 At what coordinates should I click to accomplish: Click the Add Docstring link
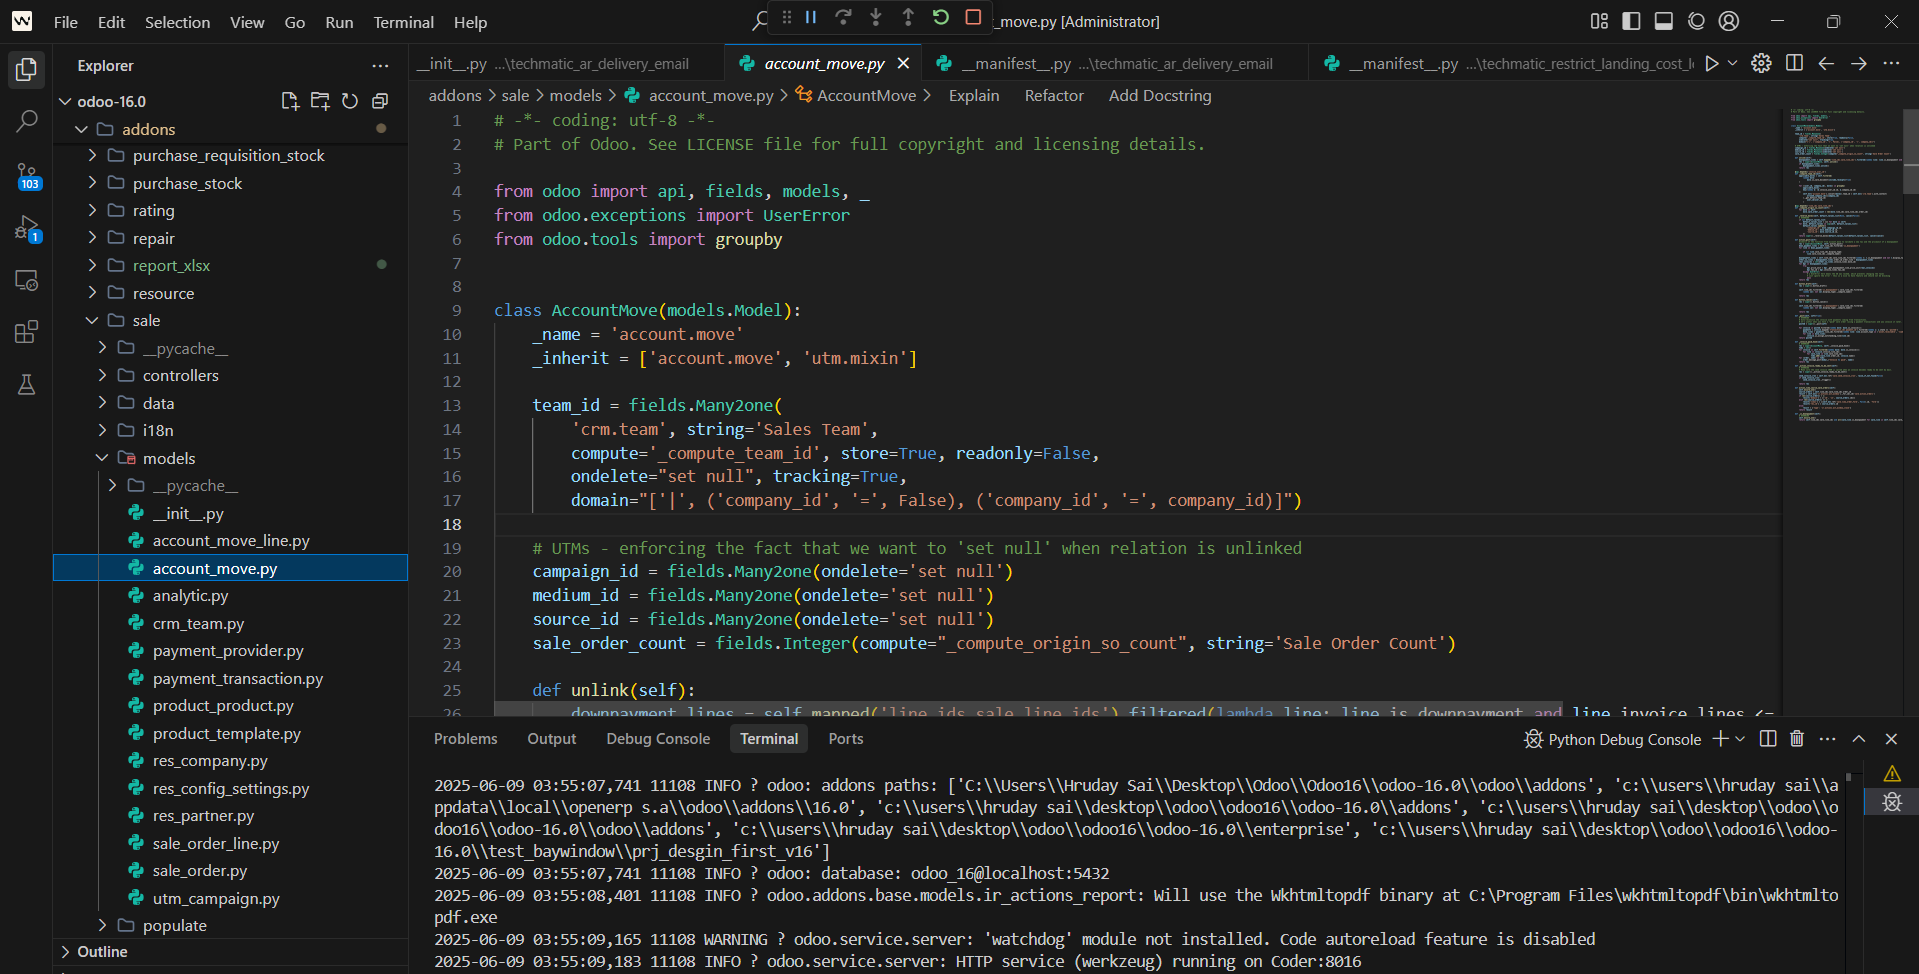coord(1159,96)
